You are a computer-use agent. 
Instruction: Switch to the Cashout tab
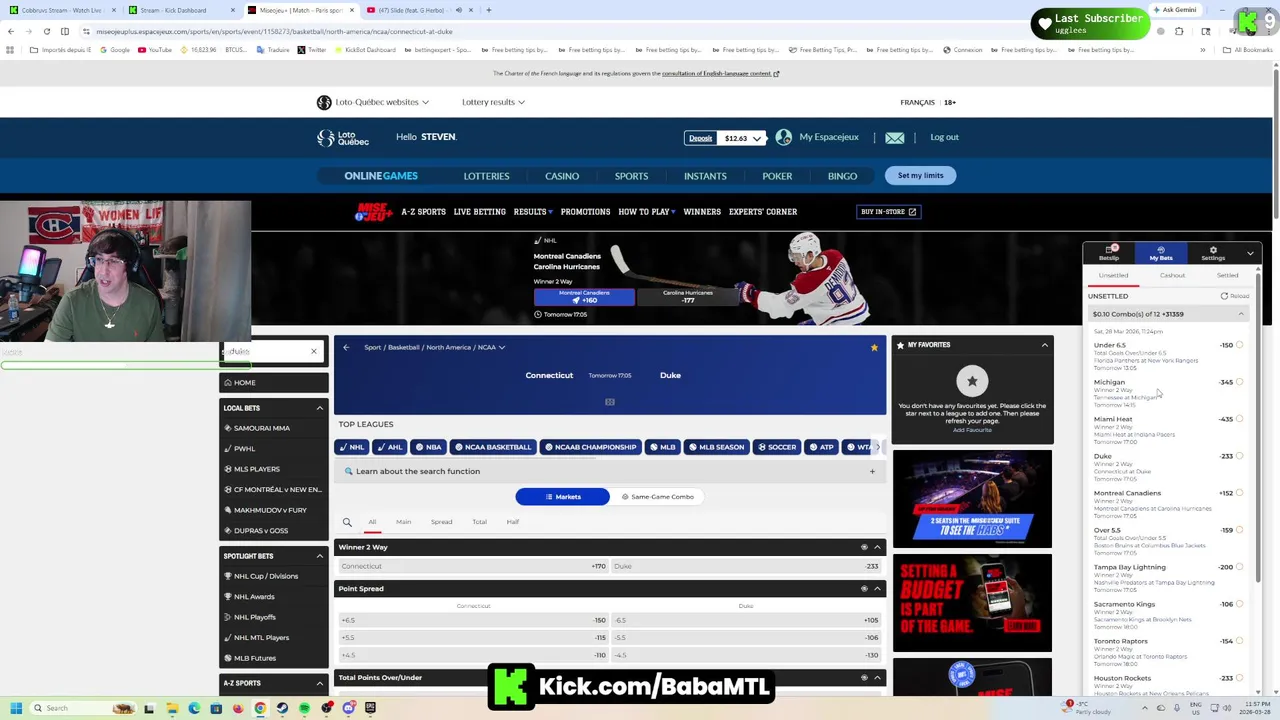[1172, 275]
